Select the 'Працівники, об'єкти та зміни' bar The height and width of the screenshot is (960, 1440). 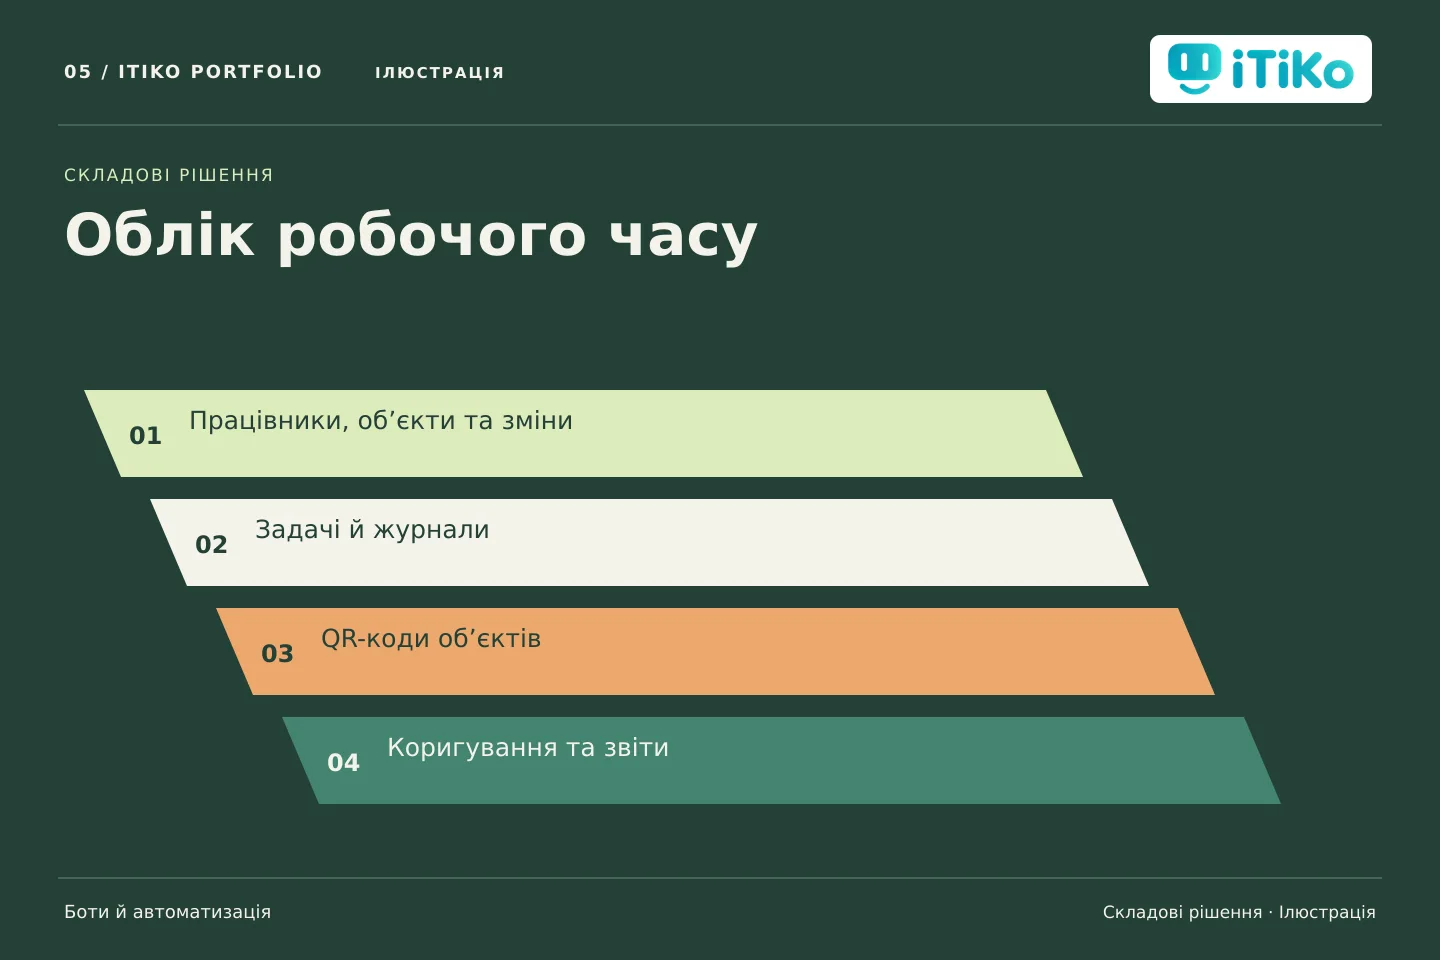583,433
